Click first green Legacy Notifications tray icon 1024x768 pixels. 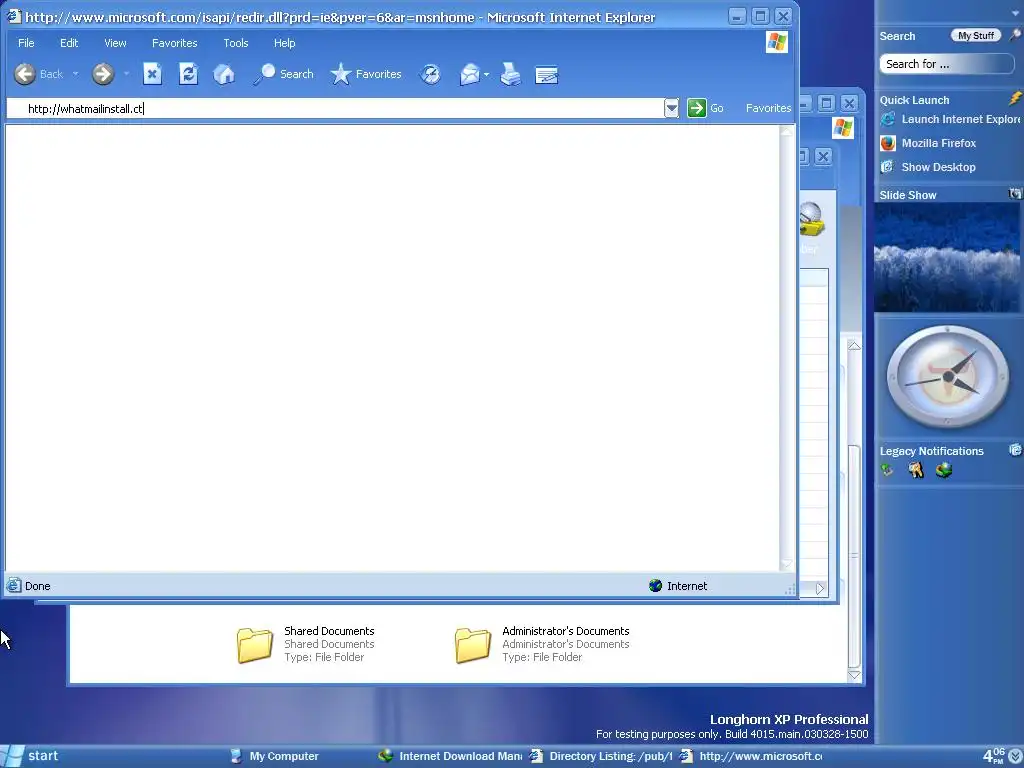(887, 470)
